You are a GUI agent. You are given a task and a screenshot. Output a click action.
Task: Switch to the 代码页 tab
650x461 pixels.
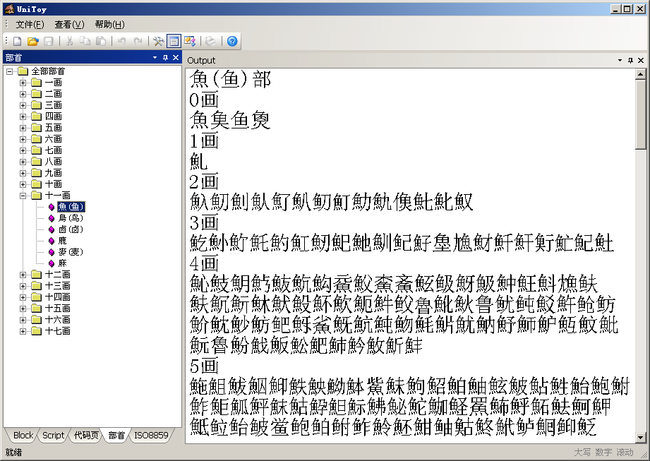tap(85, 435)
